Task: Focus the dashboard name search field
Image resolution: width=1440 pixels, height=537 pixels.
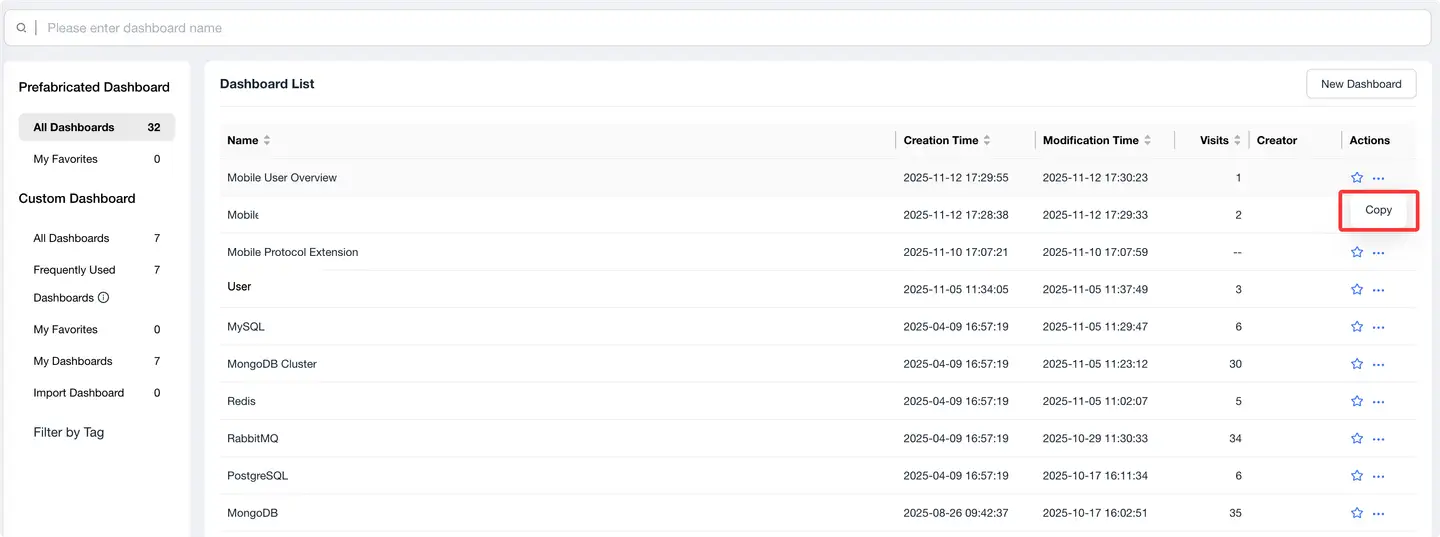Action: pyautogui.click(x=700, y=28)
